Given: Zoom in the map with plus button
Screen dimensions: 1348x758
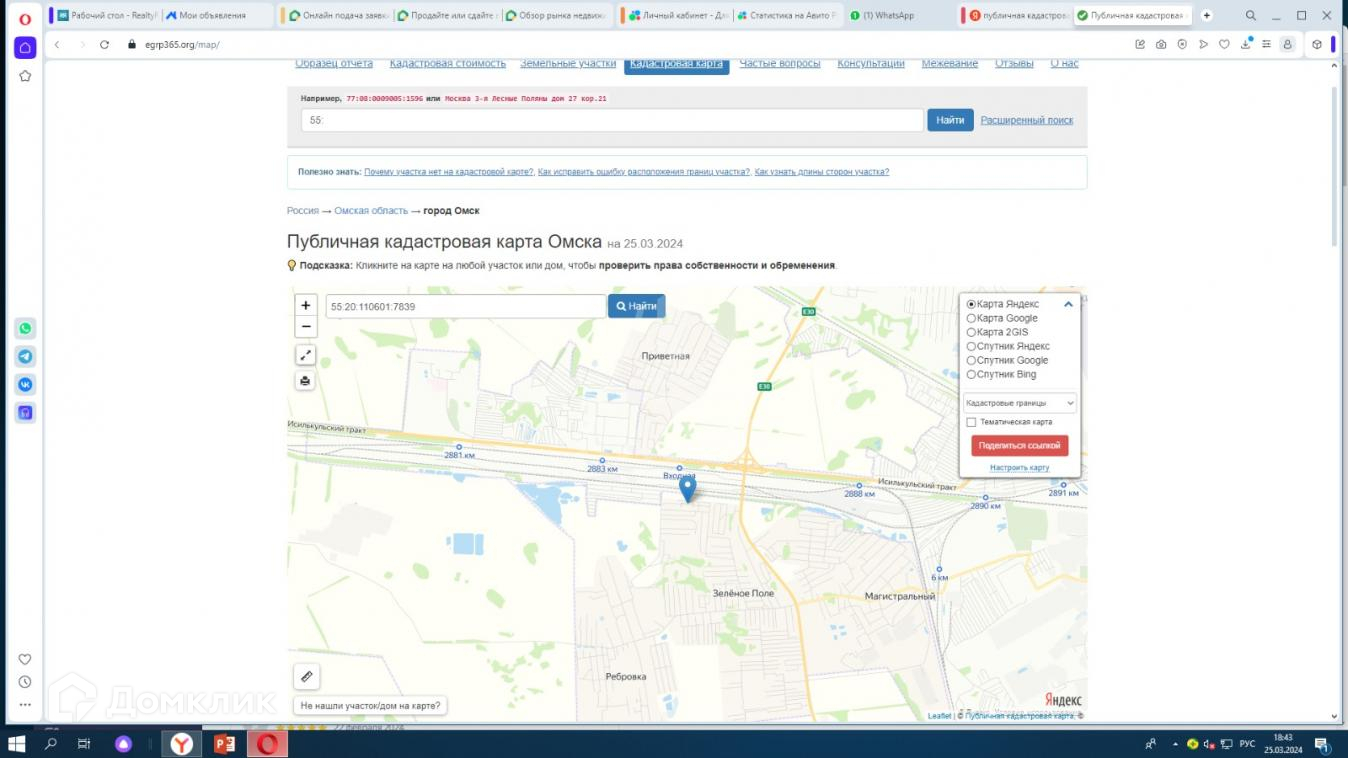Looking at the screenshot, I should [306, 306].
